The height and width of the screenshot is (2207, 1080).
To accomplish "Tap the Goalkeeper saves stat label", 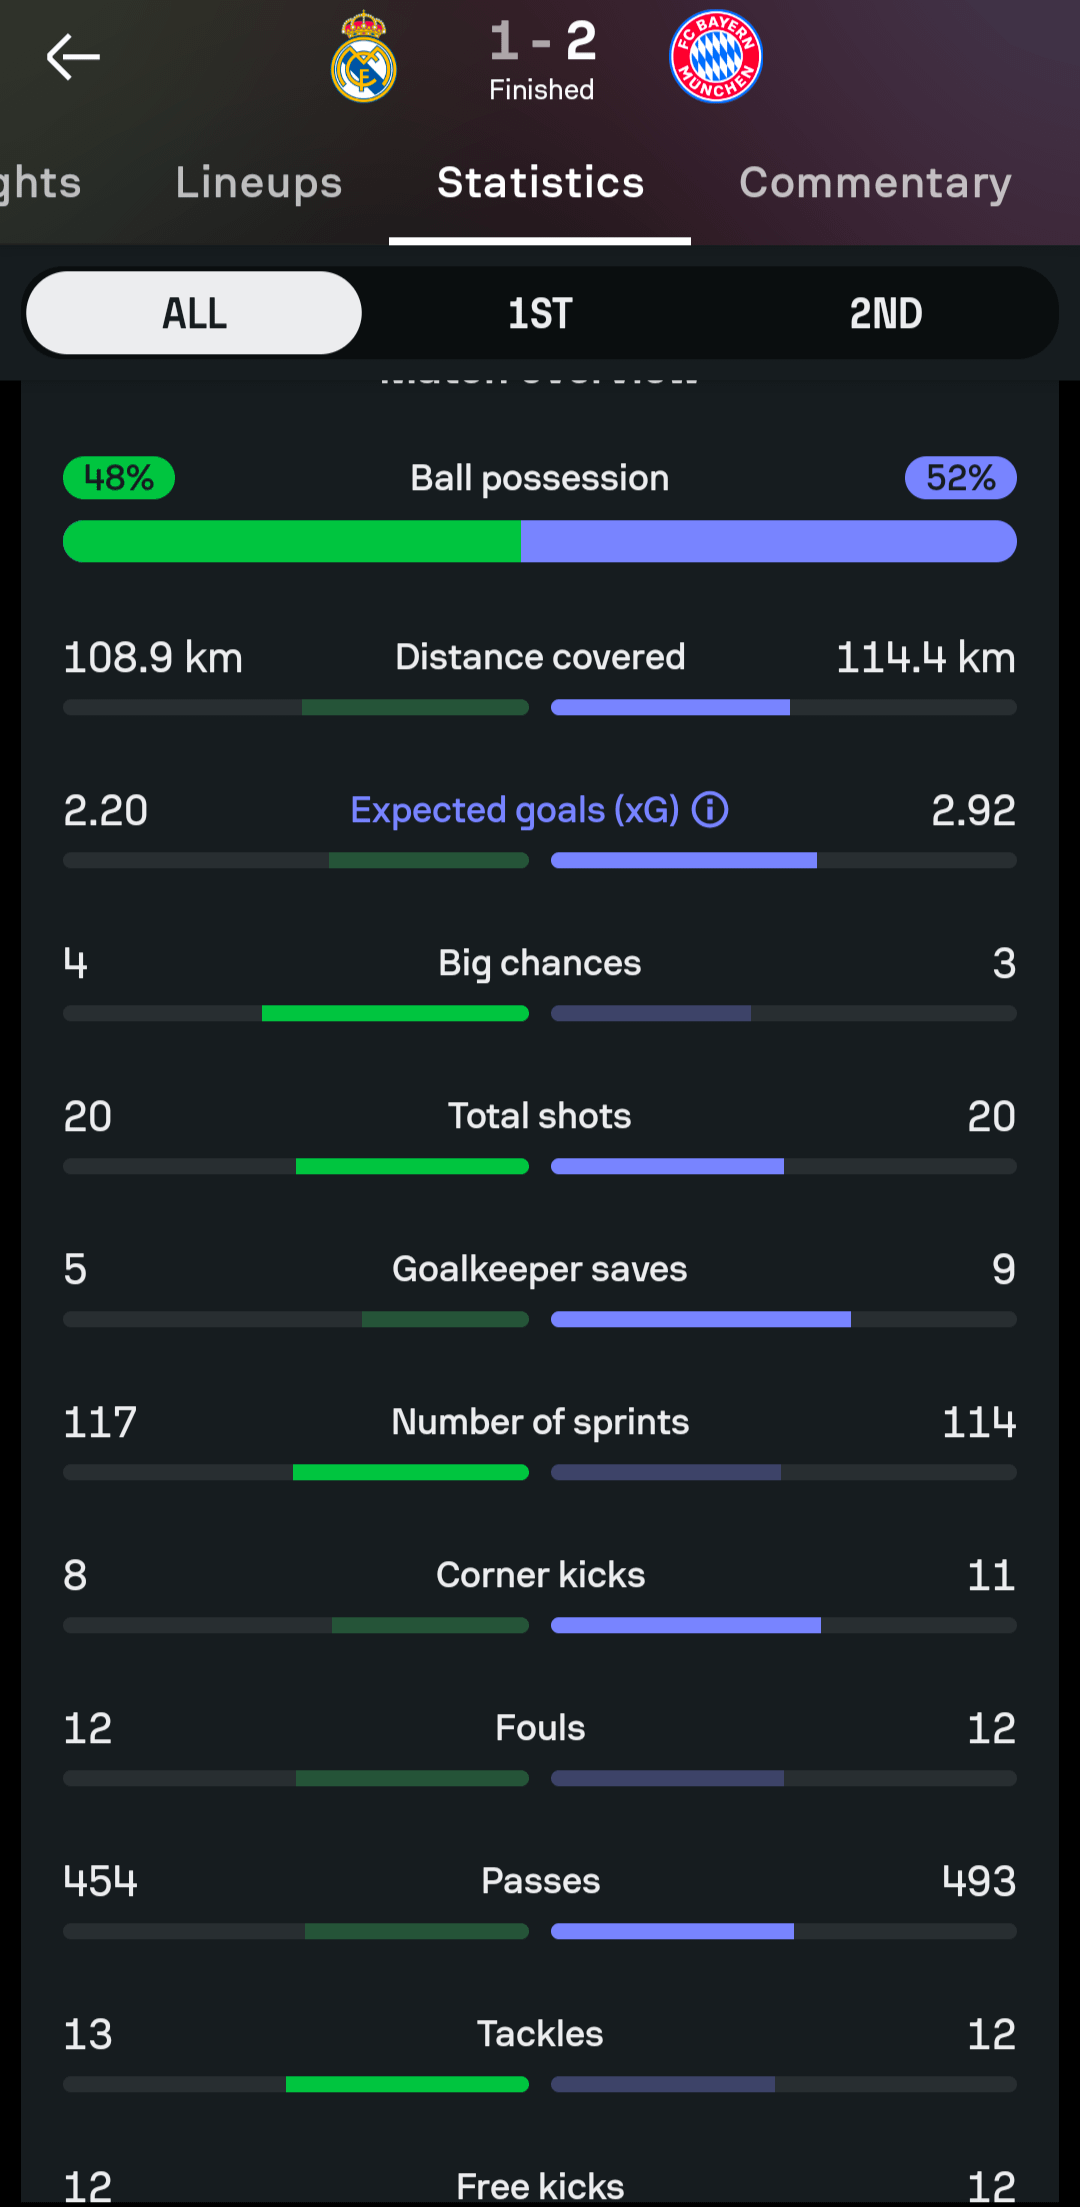I will pyautogui.click(x=540, y=1269).
